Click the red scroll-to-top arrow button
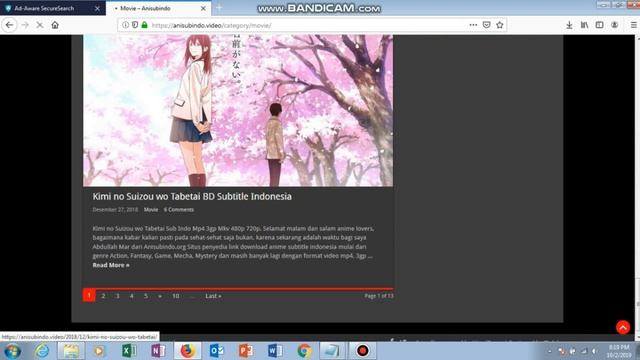Screen dimensions: 640x360 [623, 327]
